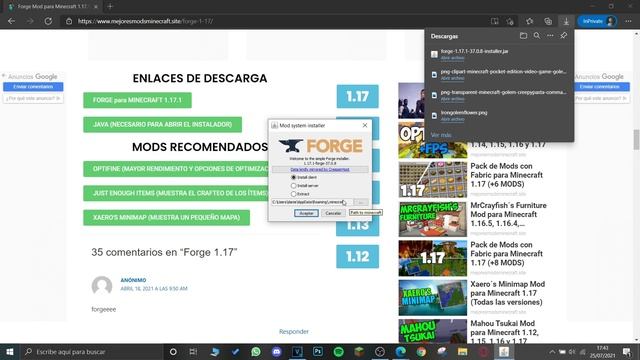The image size is (640, 360).
Task: Open MrCrayfish's Furniture Mod article link
Action: [x=508, y=214]
